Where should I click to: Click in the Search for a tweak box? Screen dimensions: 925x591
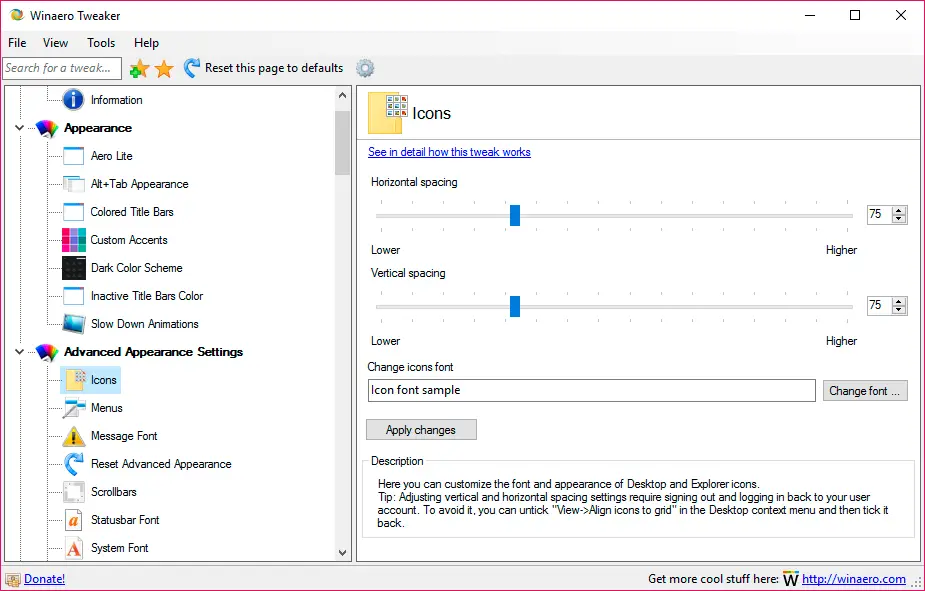click(62, 68)
